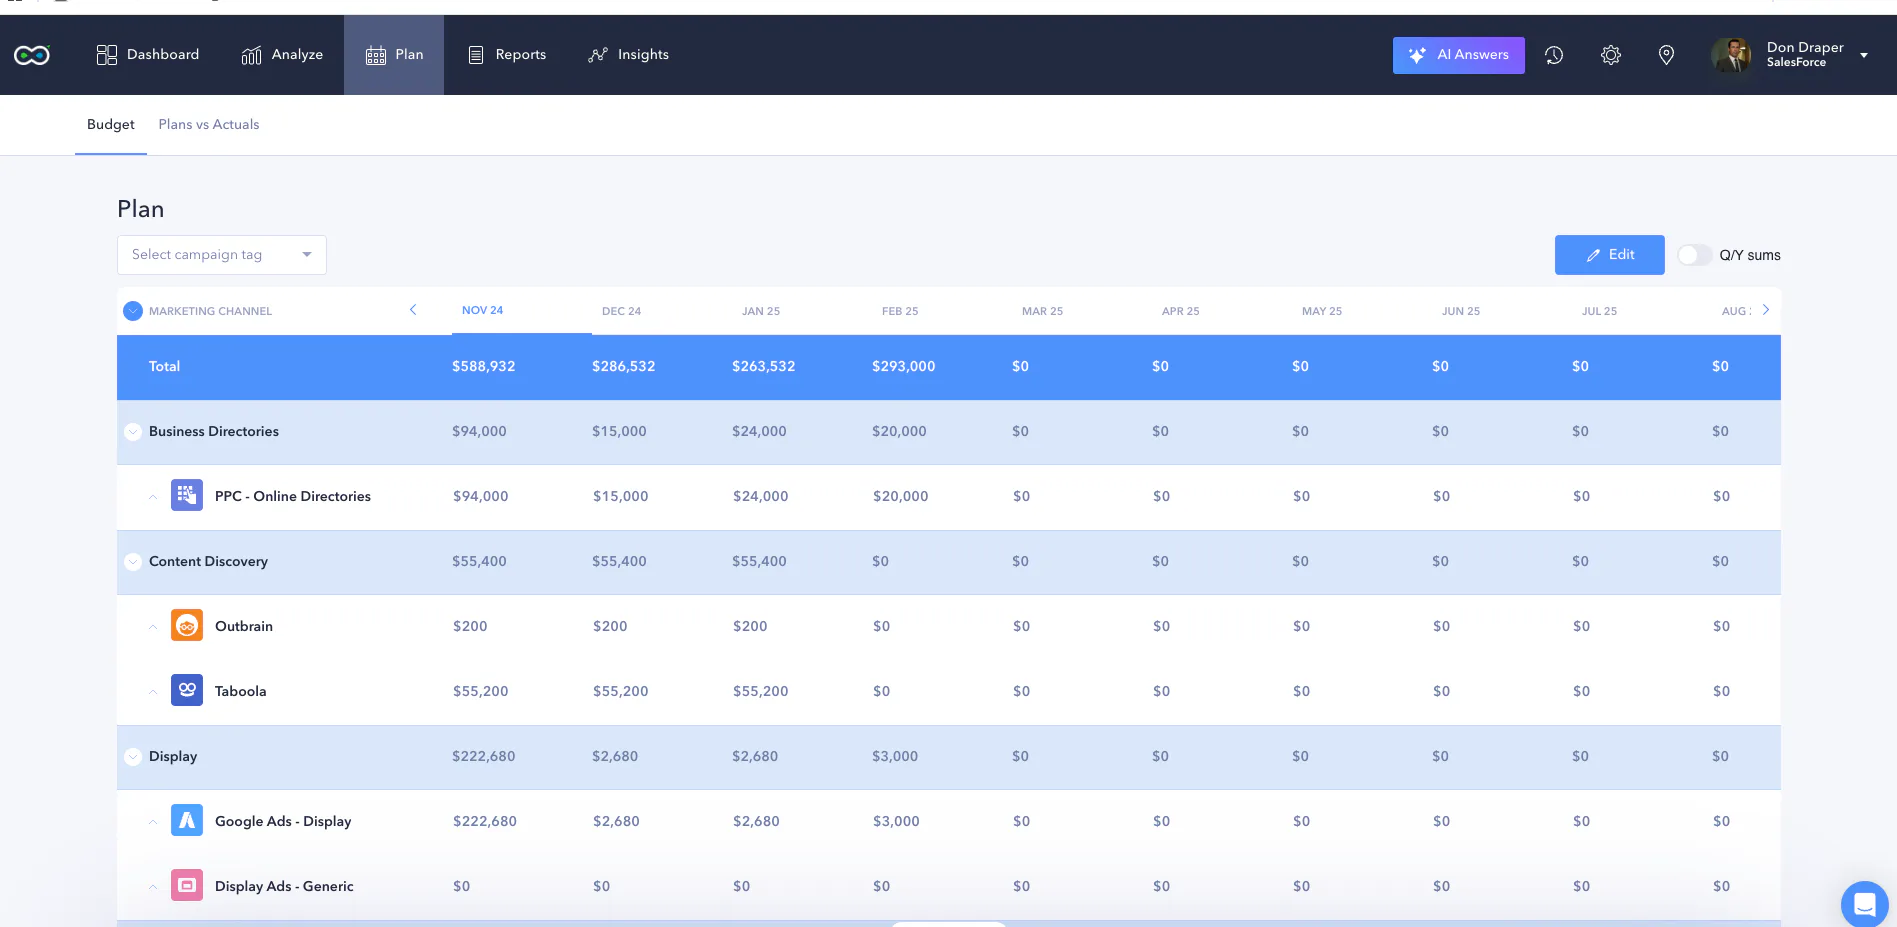The image size is (1897, 927).
Task: Click the location pin icon
Action: pos(1666,55)
